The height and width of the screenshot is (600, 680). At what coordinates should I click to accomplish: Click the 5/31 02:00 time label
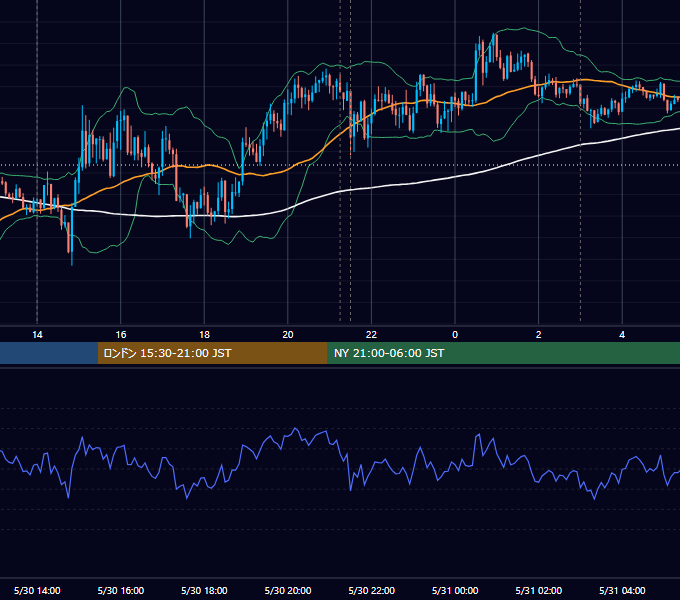point(539,590)
